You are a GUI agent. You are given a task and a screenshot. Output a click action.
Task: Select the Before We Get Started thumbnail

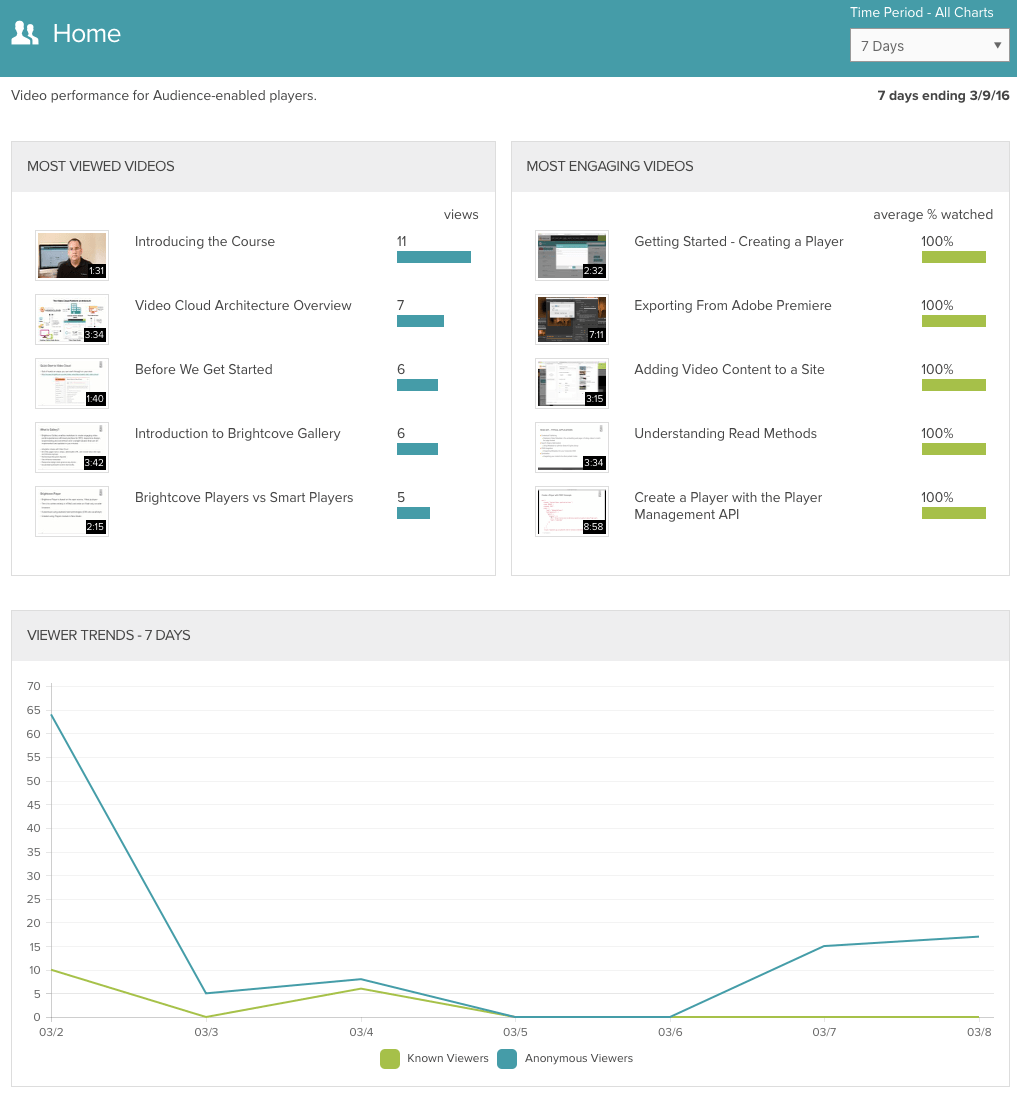pos(72,384)
